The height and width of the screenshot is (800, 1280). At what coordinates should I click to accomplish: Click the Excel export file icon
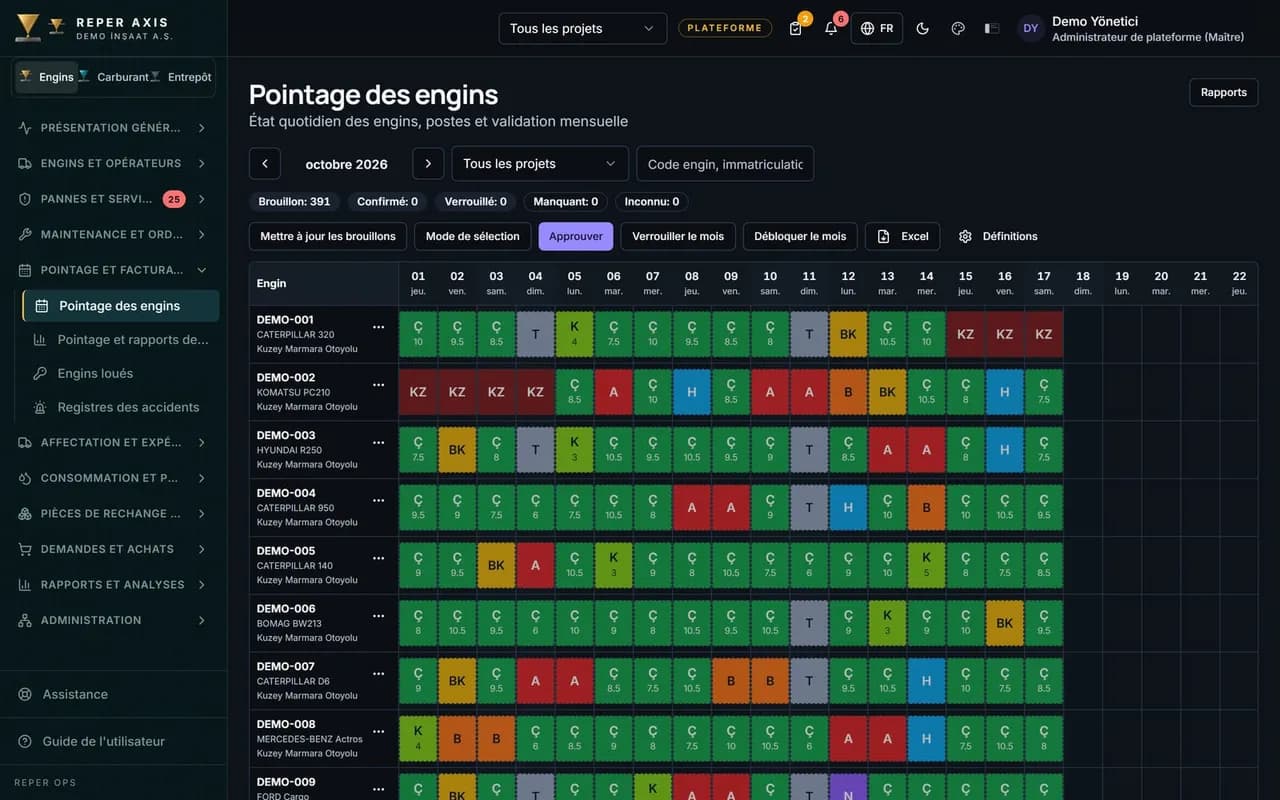(883, 236)
